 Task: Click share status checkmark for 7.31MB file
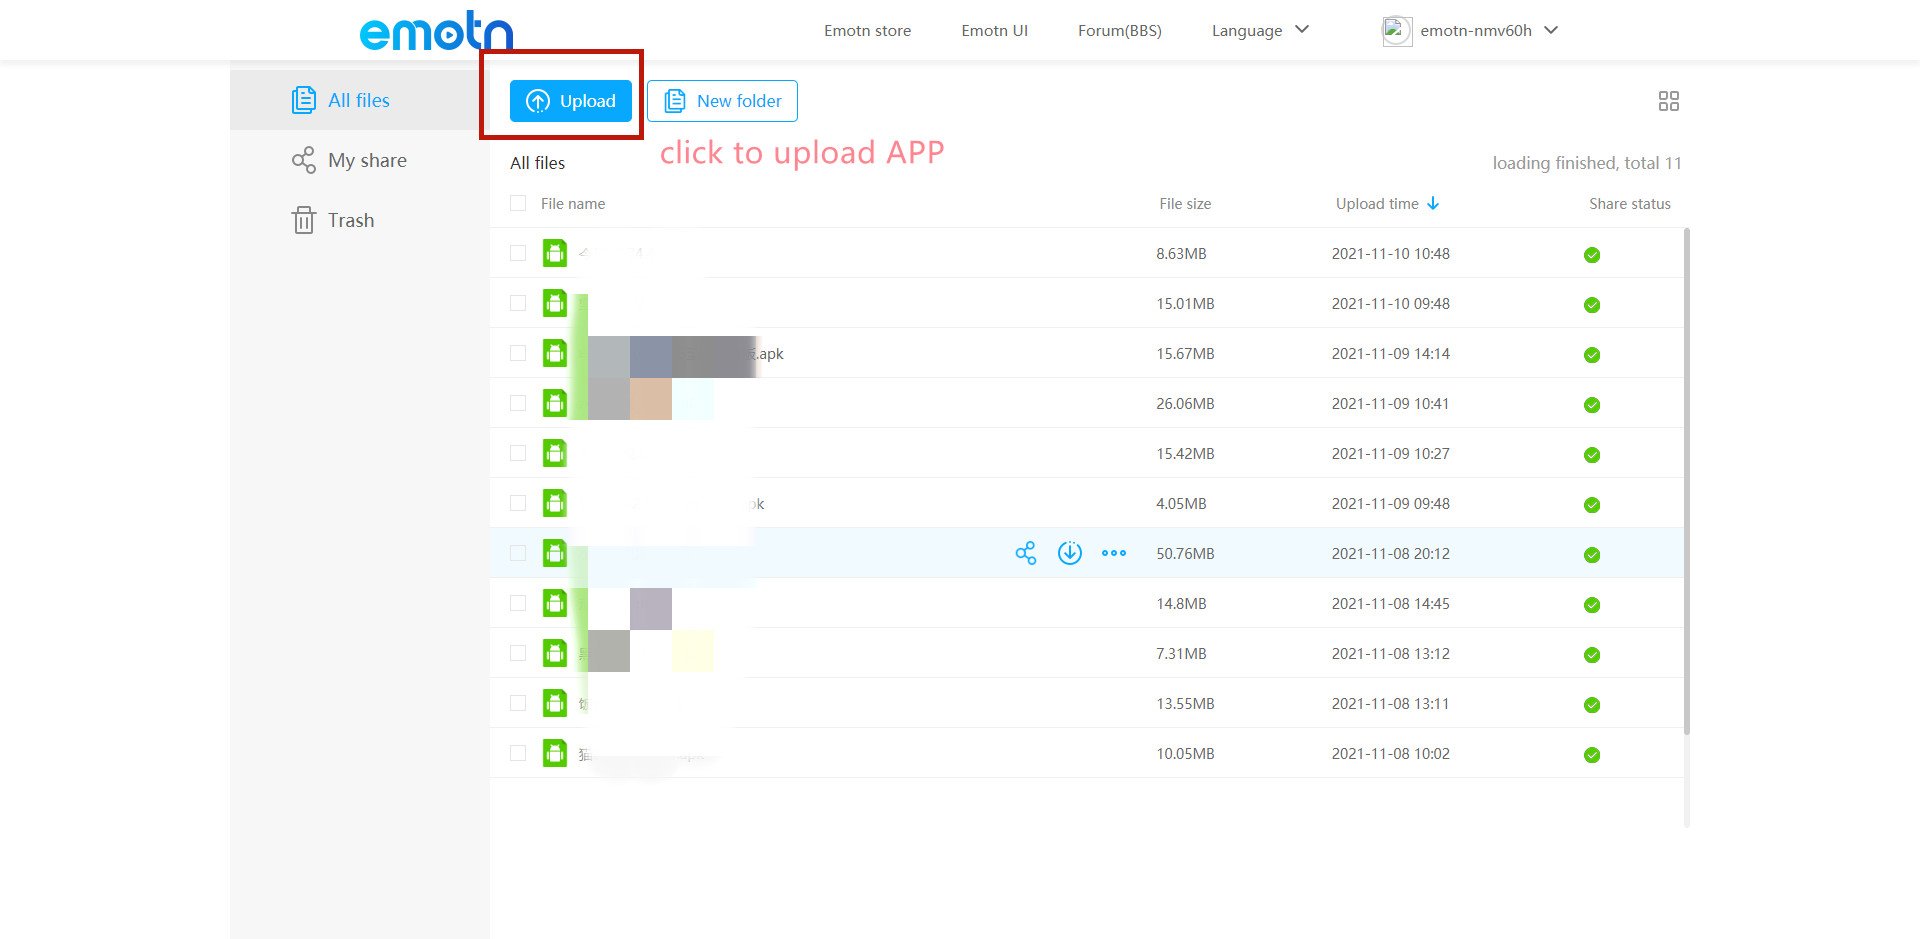[x=1592, y=655]
